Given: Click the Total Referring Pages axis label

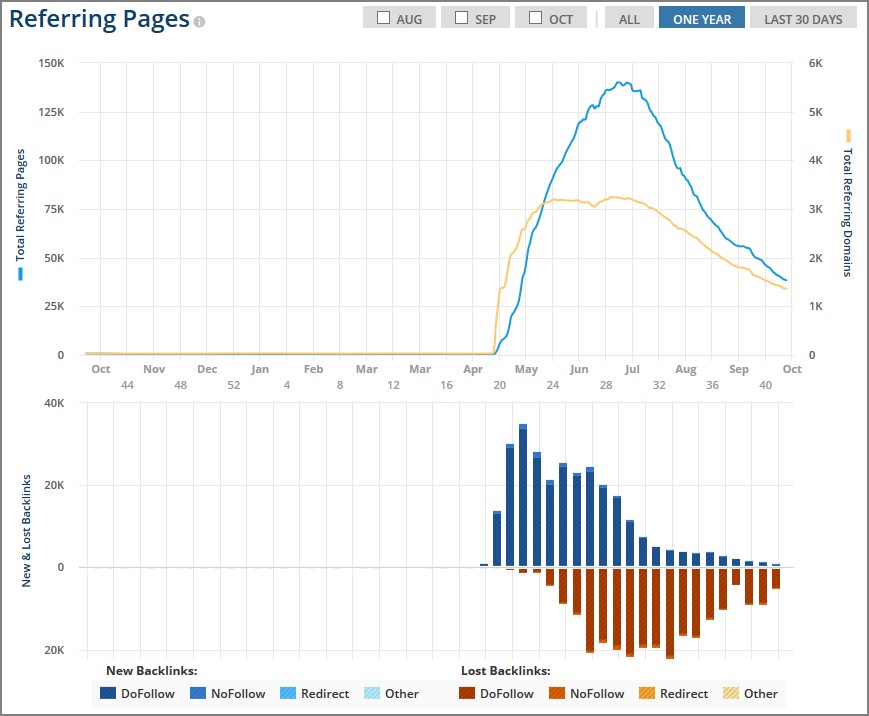Looking at the screenshot, I should point(21,205).
